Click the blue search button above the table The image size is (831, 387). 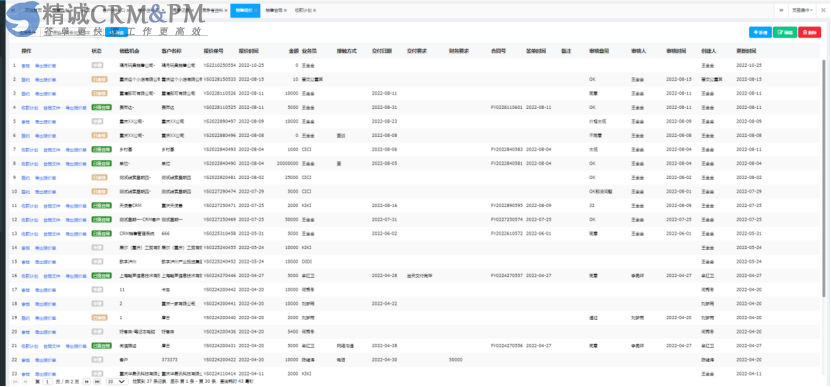116,32
